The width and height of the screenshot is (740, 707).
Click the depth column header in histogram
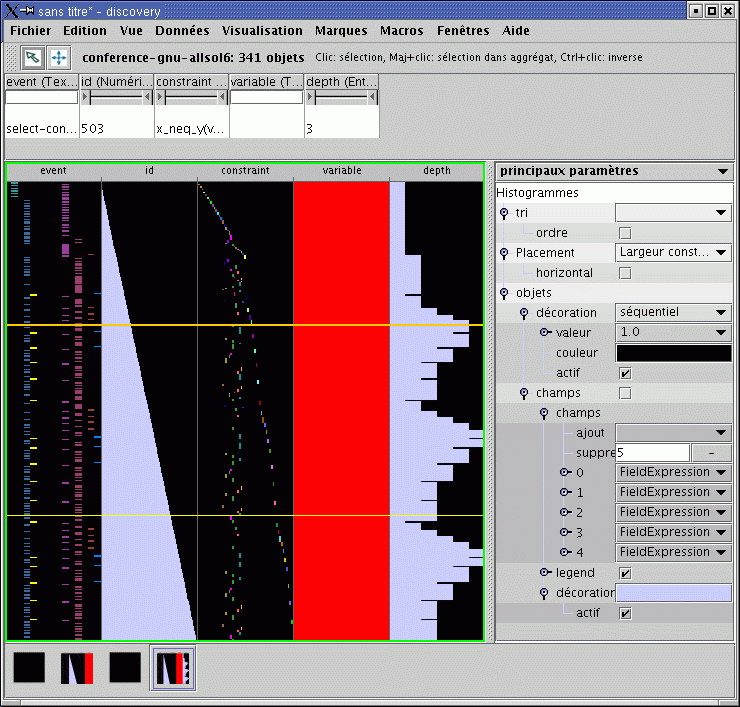click(437, 171)
